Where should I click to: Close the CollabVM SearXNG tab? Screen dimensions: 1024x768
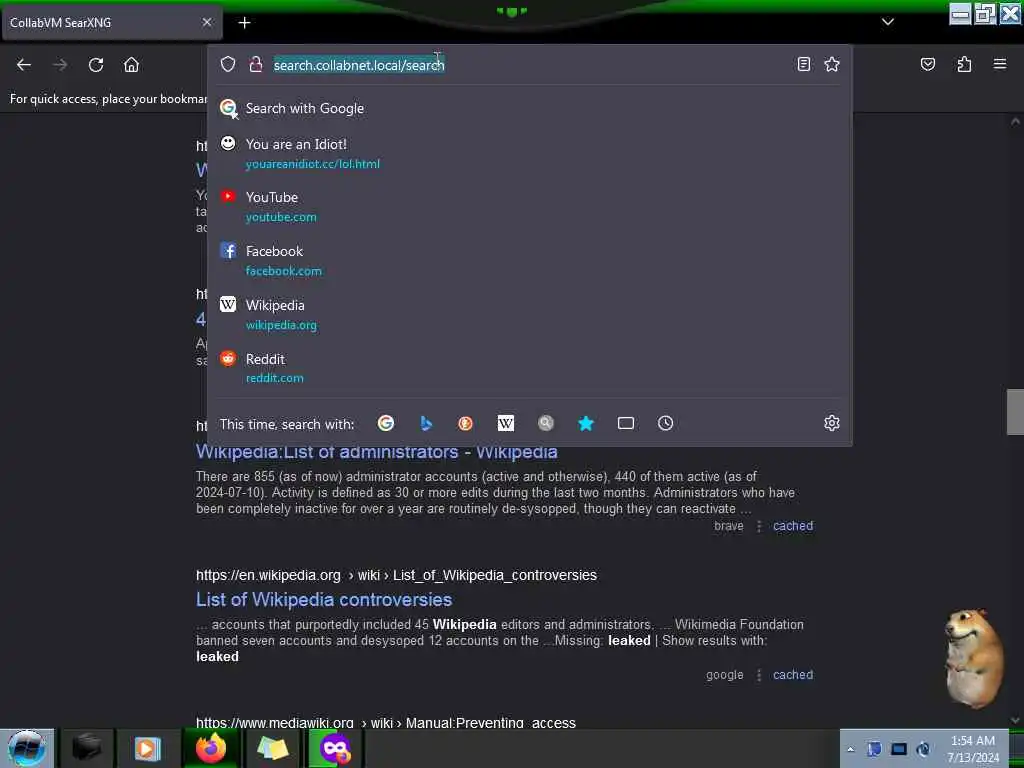tap(207, 22)
